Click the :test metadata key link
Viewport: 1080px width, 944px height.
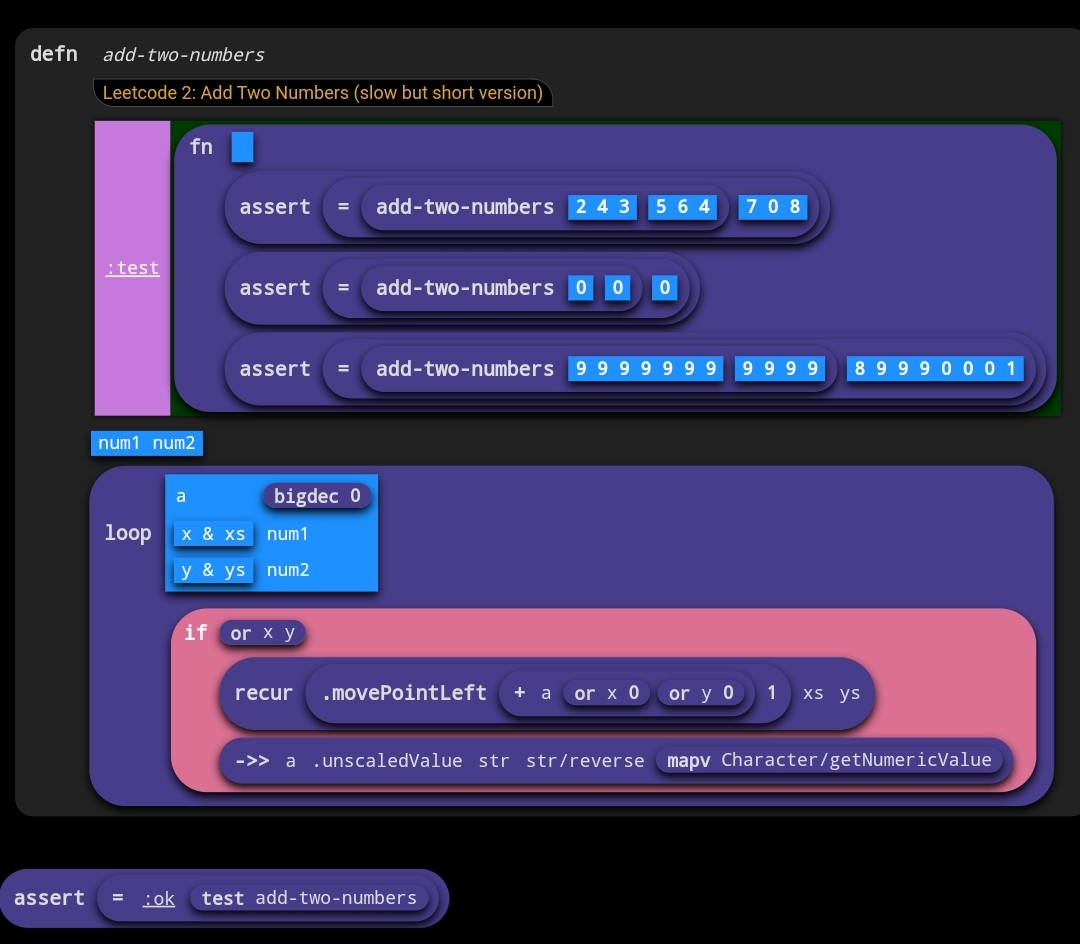pyautogui.click(x=132, y=268)
